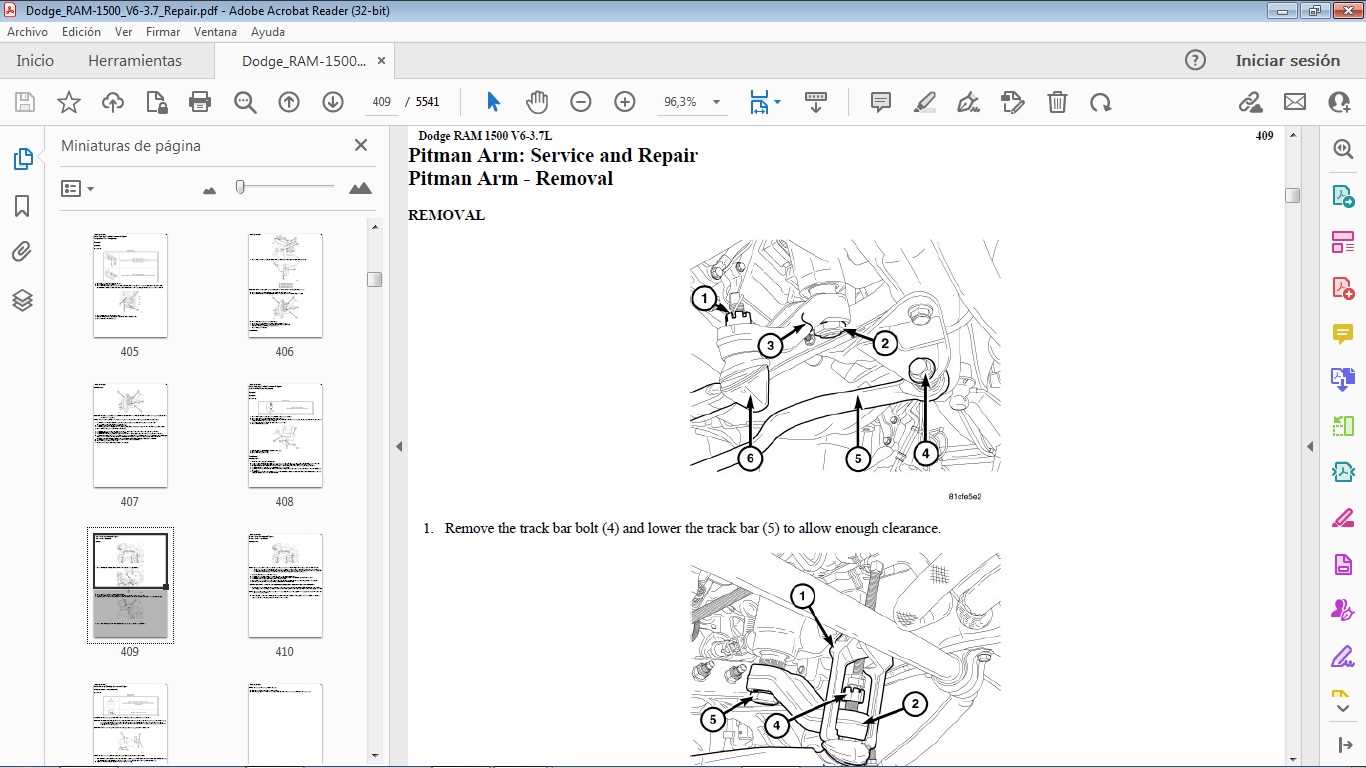The width and height of the screenshot is (1366, 768).
Task: Click the search tool in right pane
Action: pyautogui.click(x=1343, y=149)
